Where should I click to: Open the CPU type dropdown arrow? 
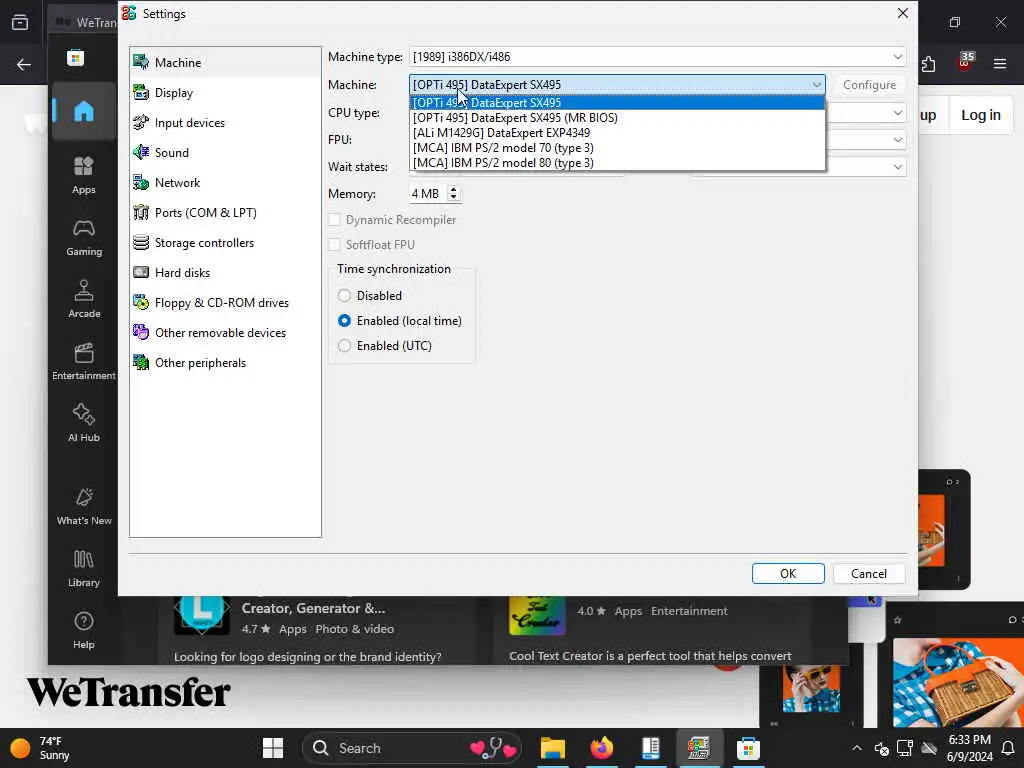pyautogui.click(x=898, y=112)
